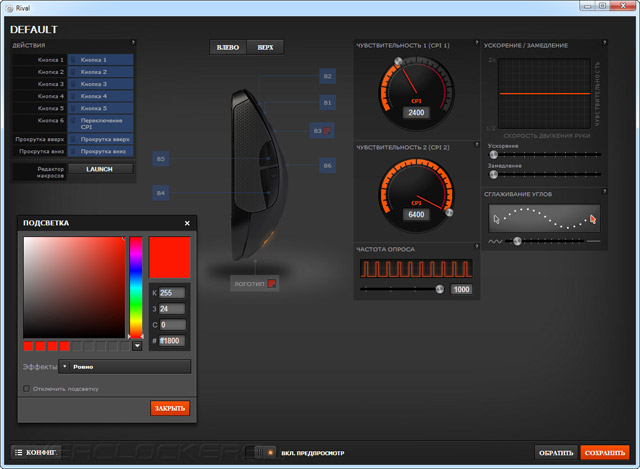Open Прокрутка вниз action dropdown
This screenshot has width=640, height=469.
(x=100, y=151)
